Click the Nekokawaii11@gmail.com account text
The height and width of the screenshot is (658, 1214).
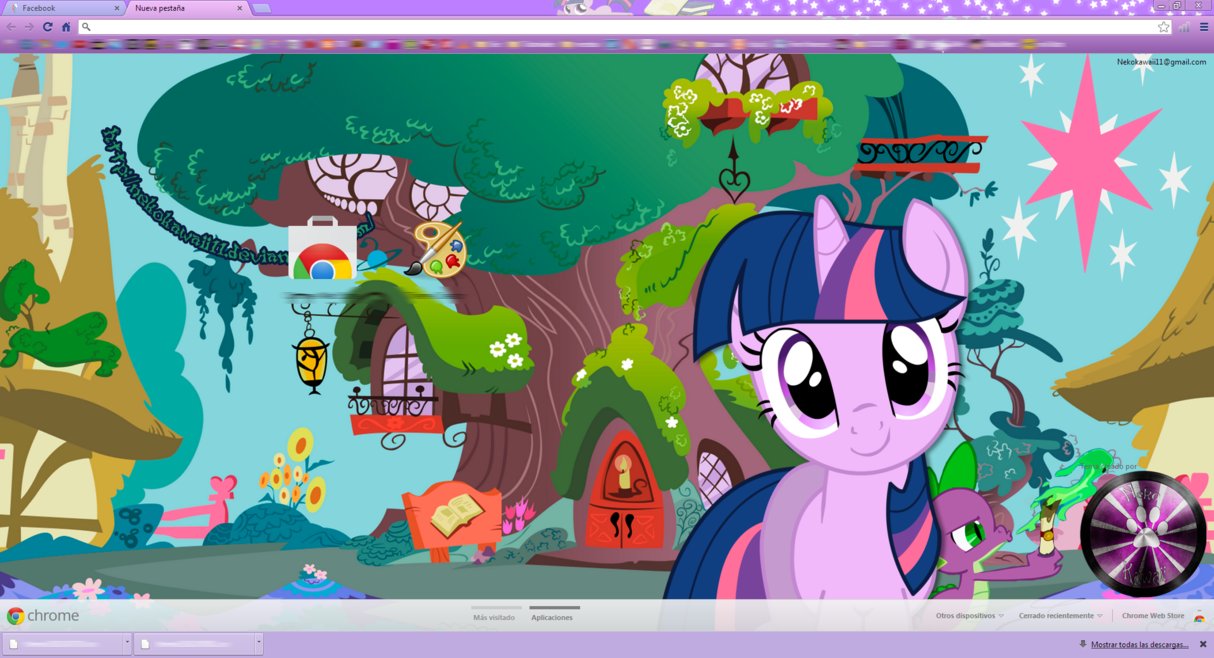pyautogui.click(x=1161, y=62)
